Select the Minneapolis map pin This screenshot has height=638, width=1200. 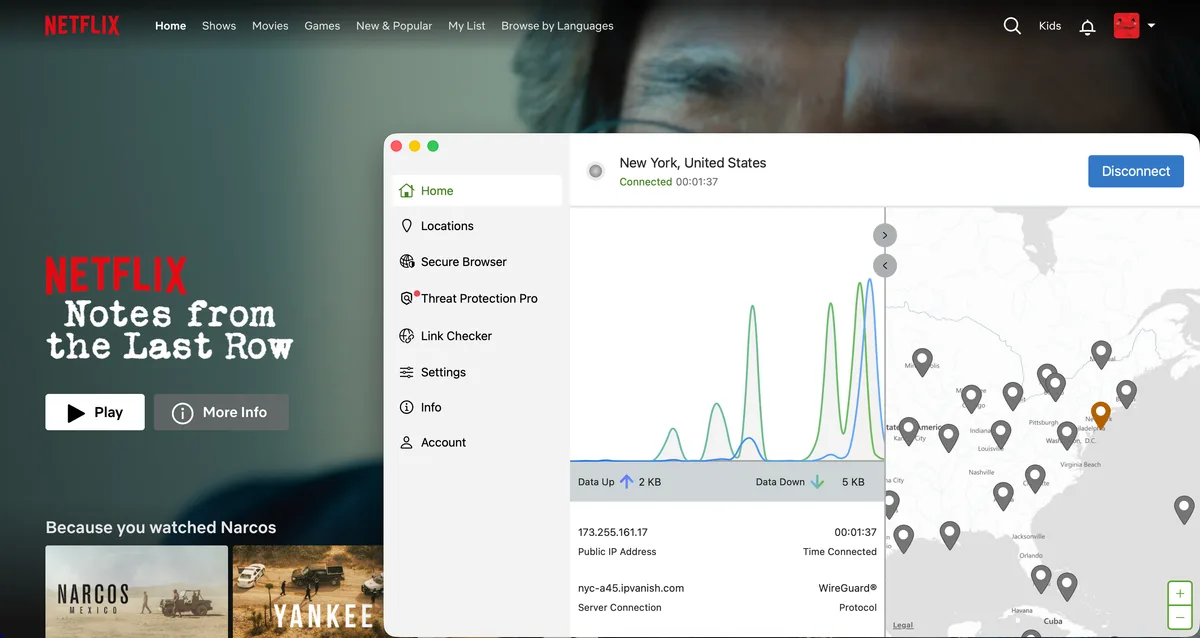(923, 360)
